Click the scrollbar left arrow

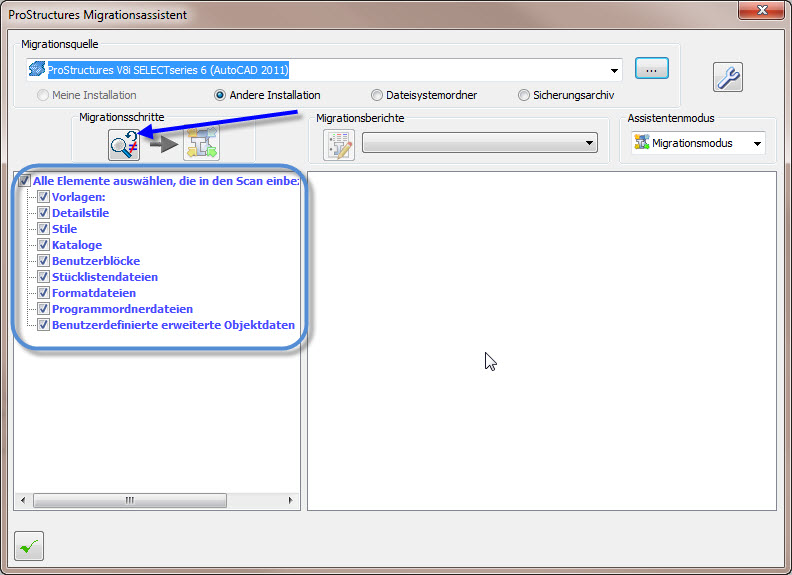23,500
